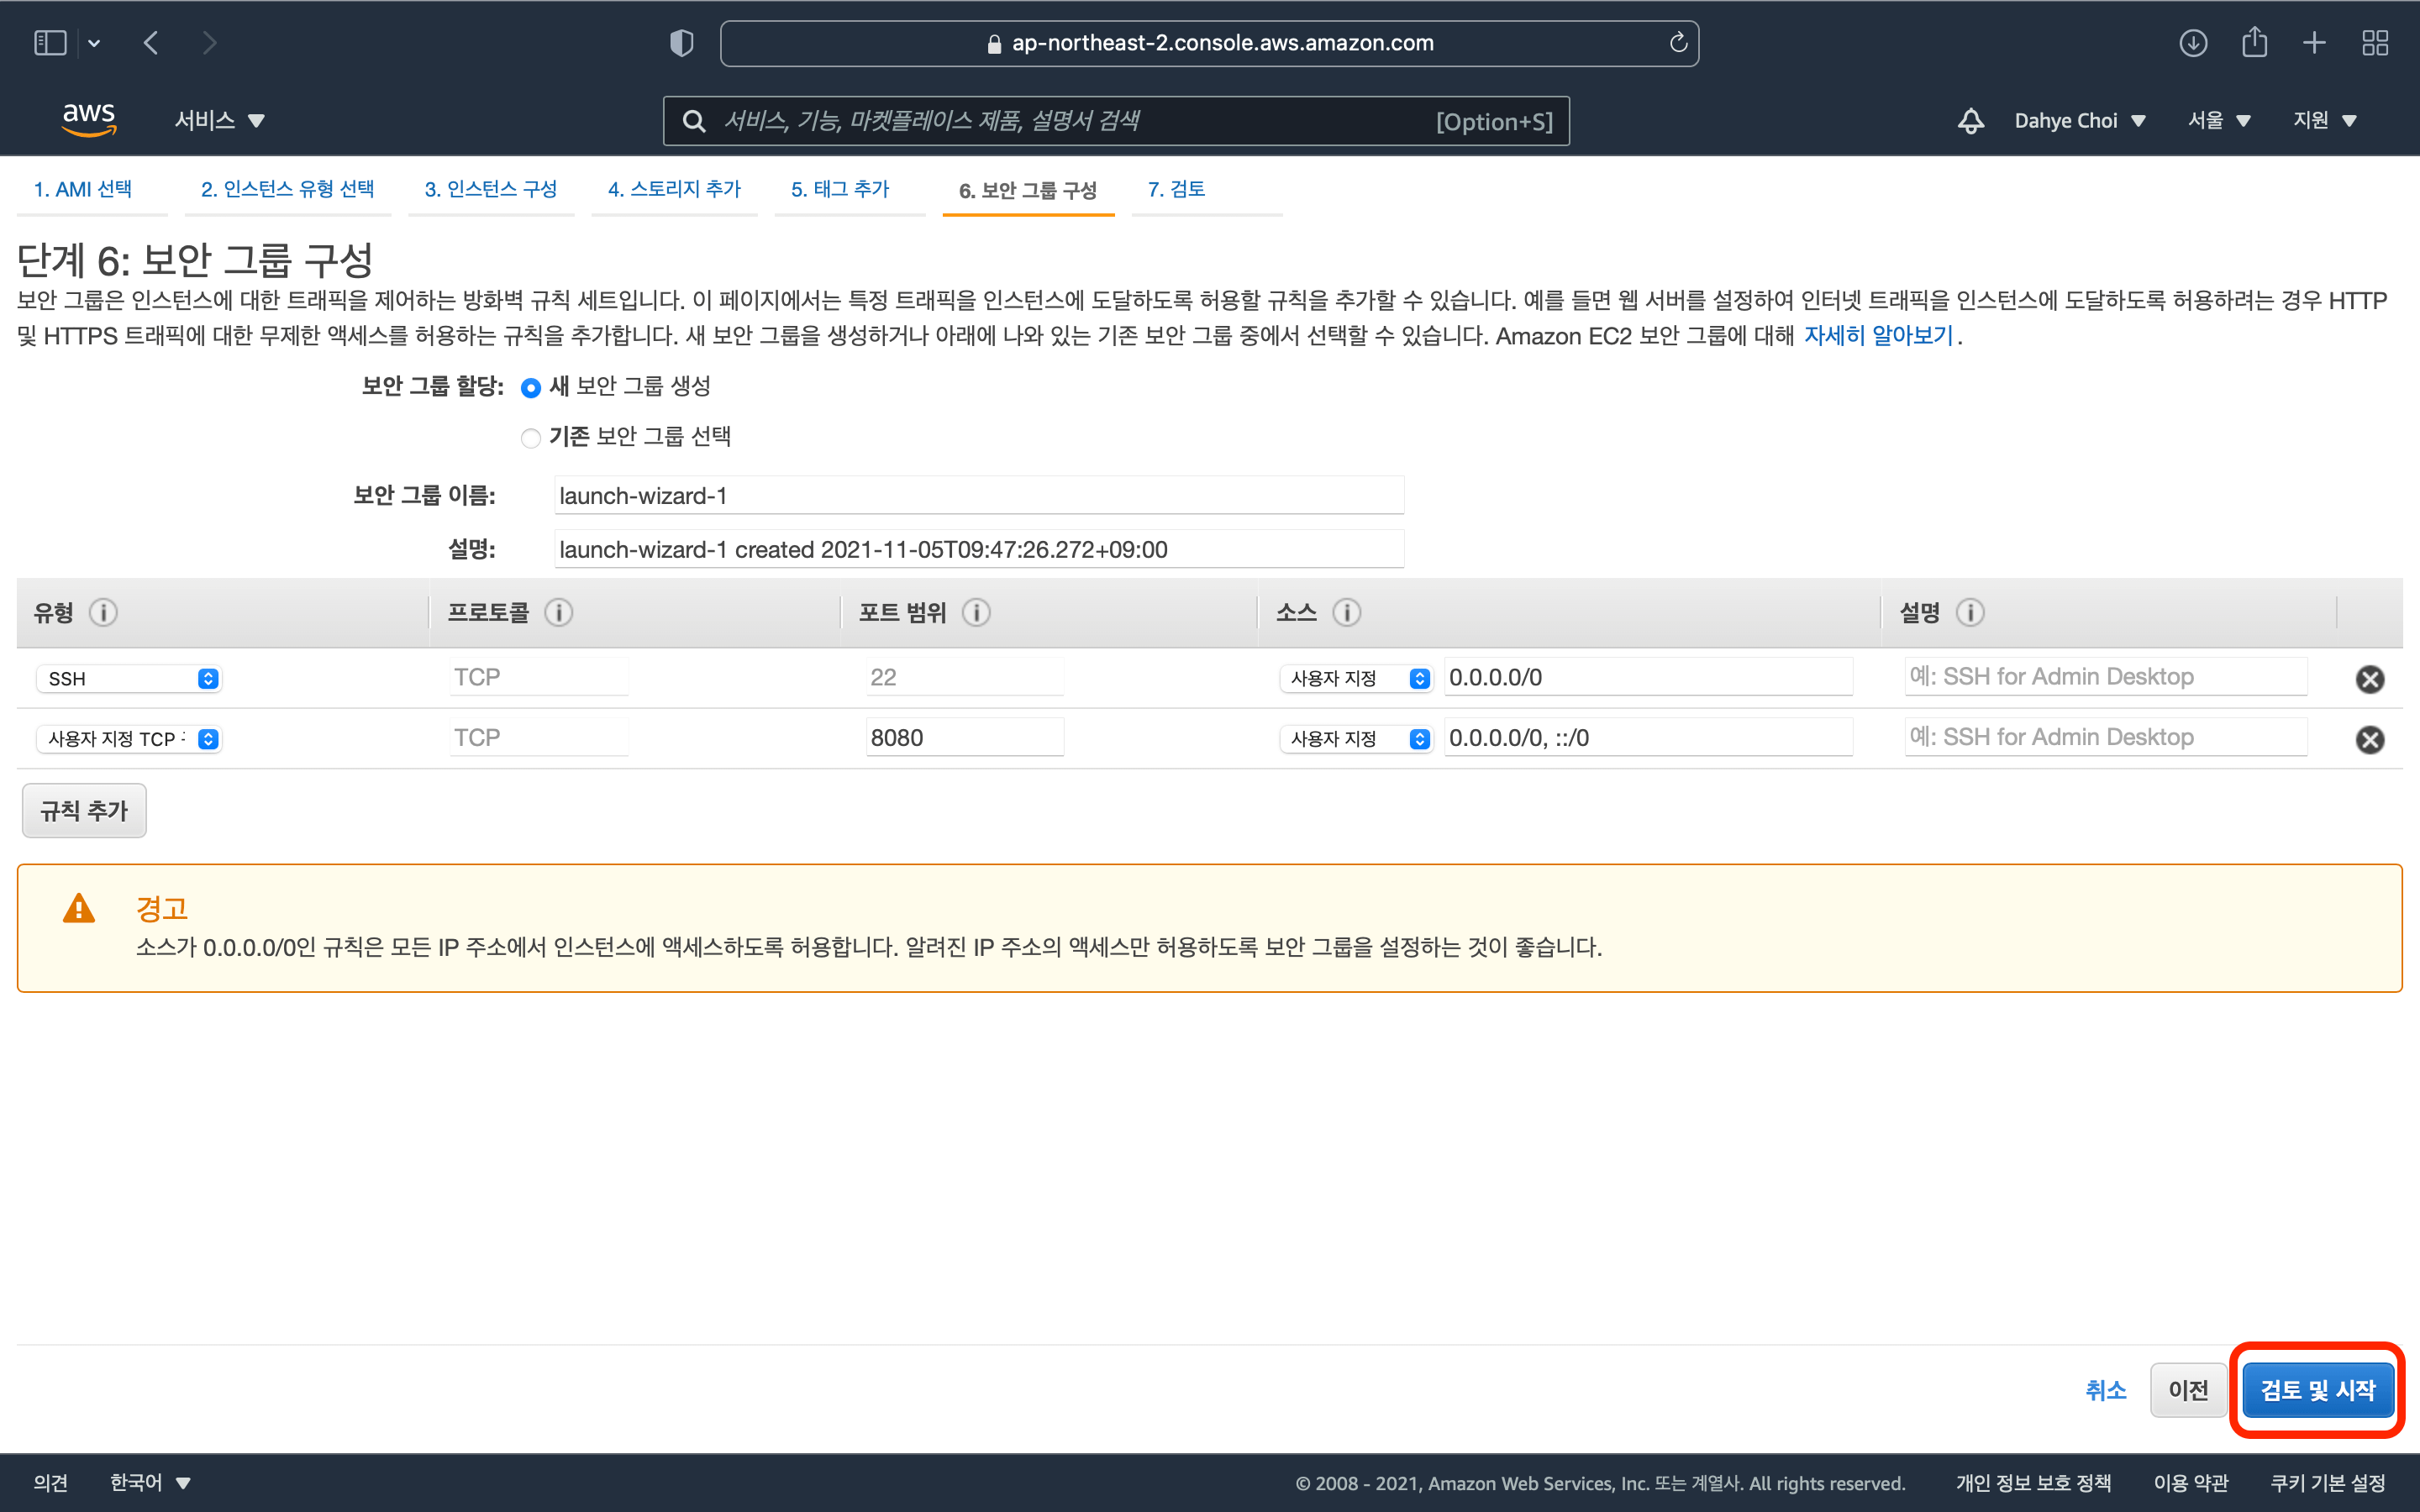Show Safari downloads icon
This screenshot has height=1512, width=2420.
2193,43
